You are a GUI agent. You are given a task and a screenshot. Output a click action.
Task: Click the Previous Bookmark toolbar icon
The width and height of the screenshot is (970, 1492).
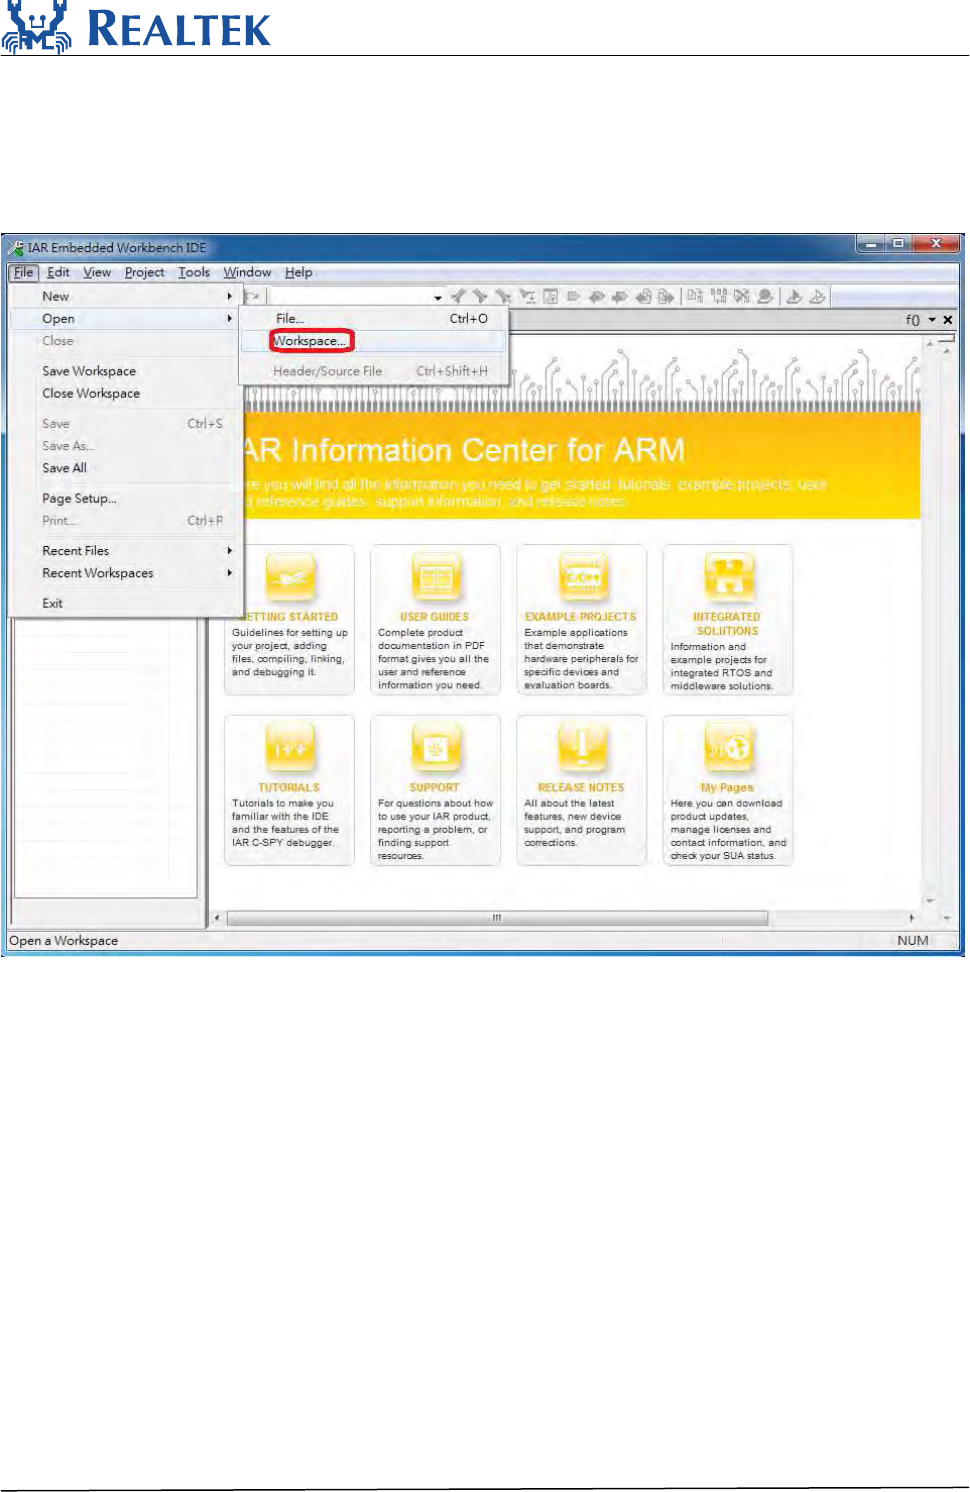point(596,296)
